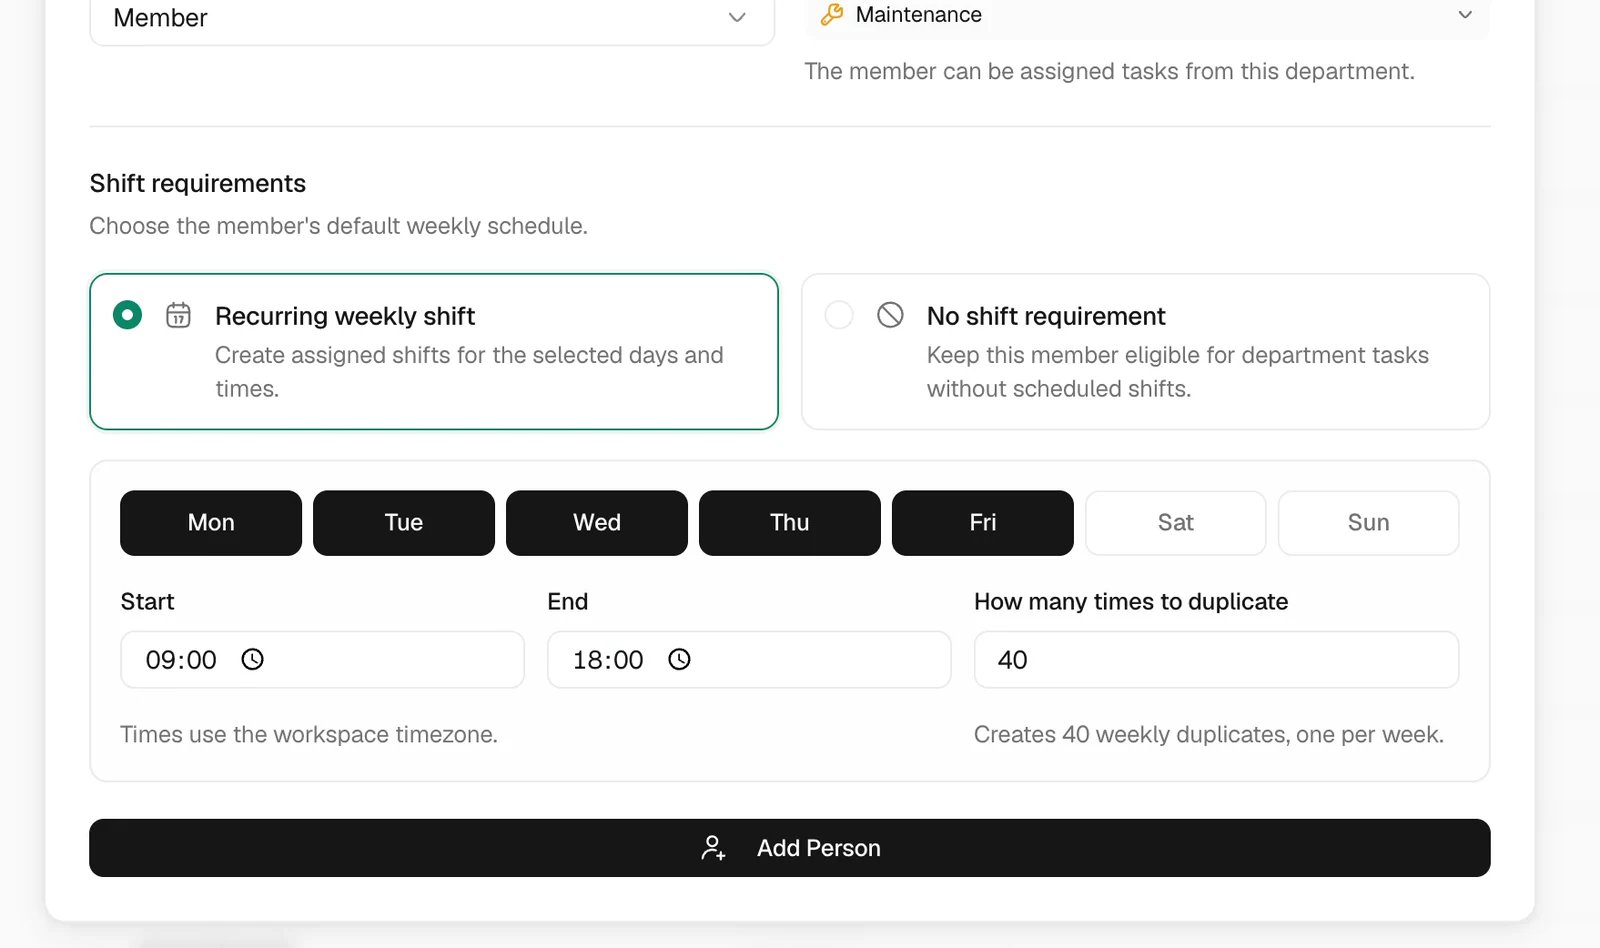Click 'The member can be assigned tasks' helper text
This screenshot has height=948, width=1600.
pyautogui.click(x=1110, y=72)
